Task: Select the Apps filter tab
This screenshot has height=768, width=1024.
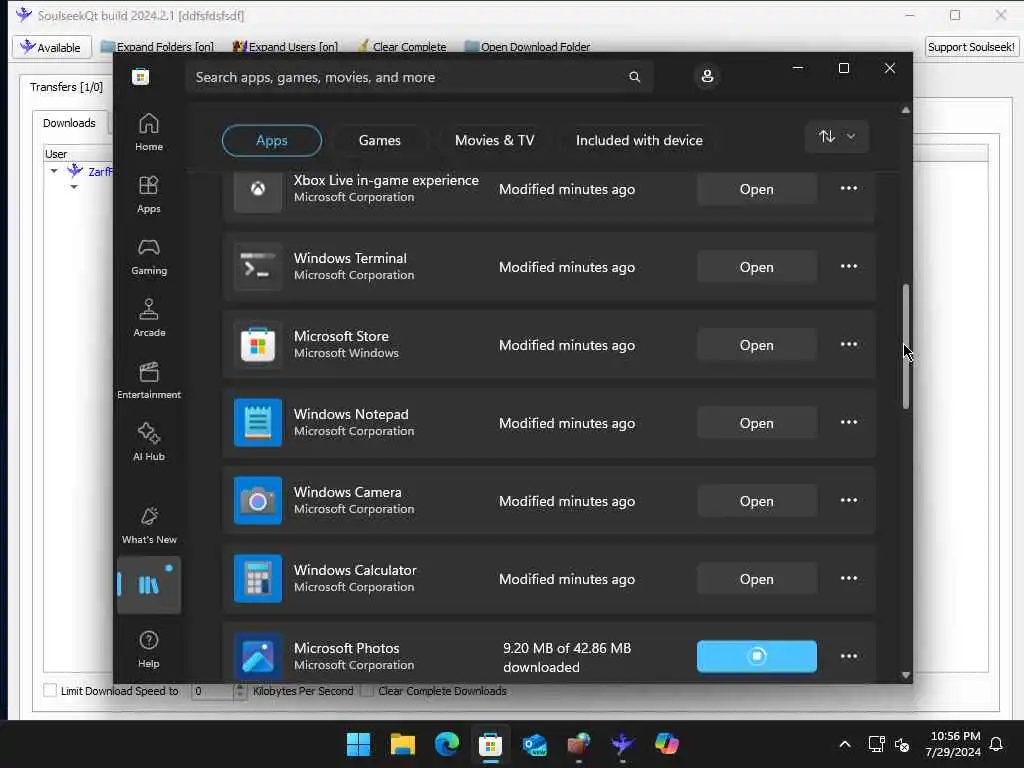Action: coord(272,140)
